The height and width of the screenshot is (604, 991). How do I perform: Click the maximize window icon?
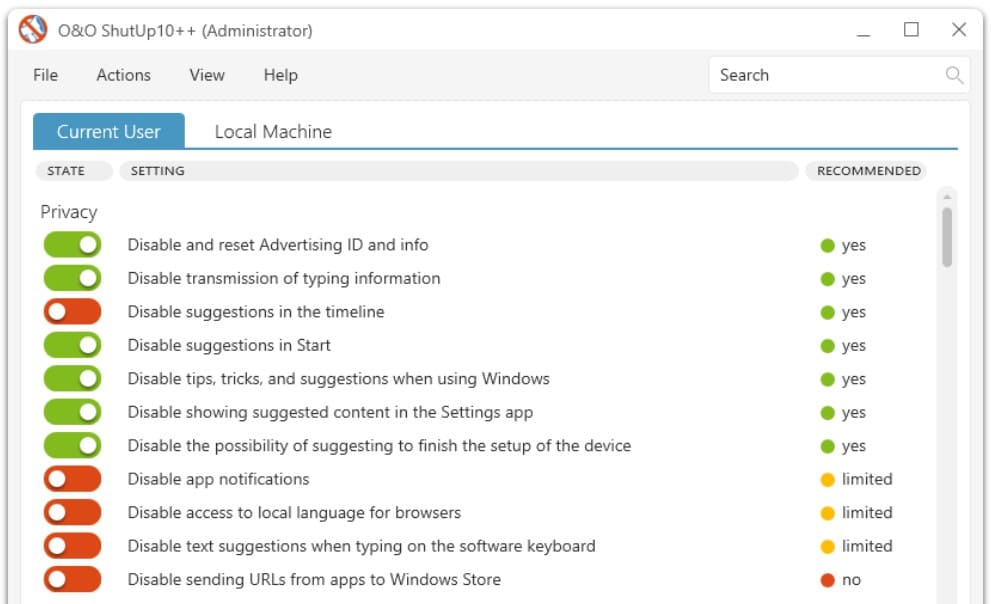click(911, 30)
